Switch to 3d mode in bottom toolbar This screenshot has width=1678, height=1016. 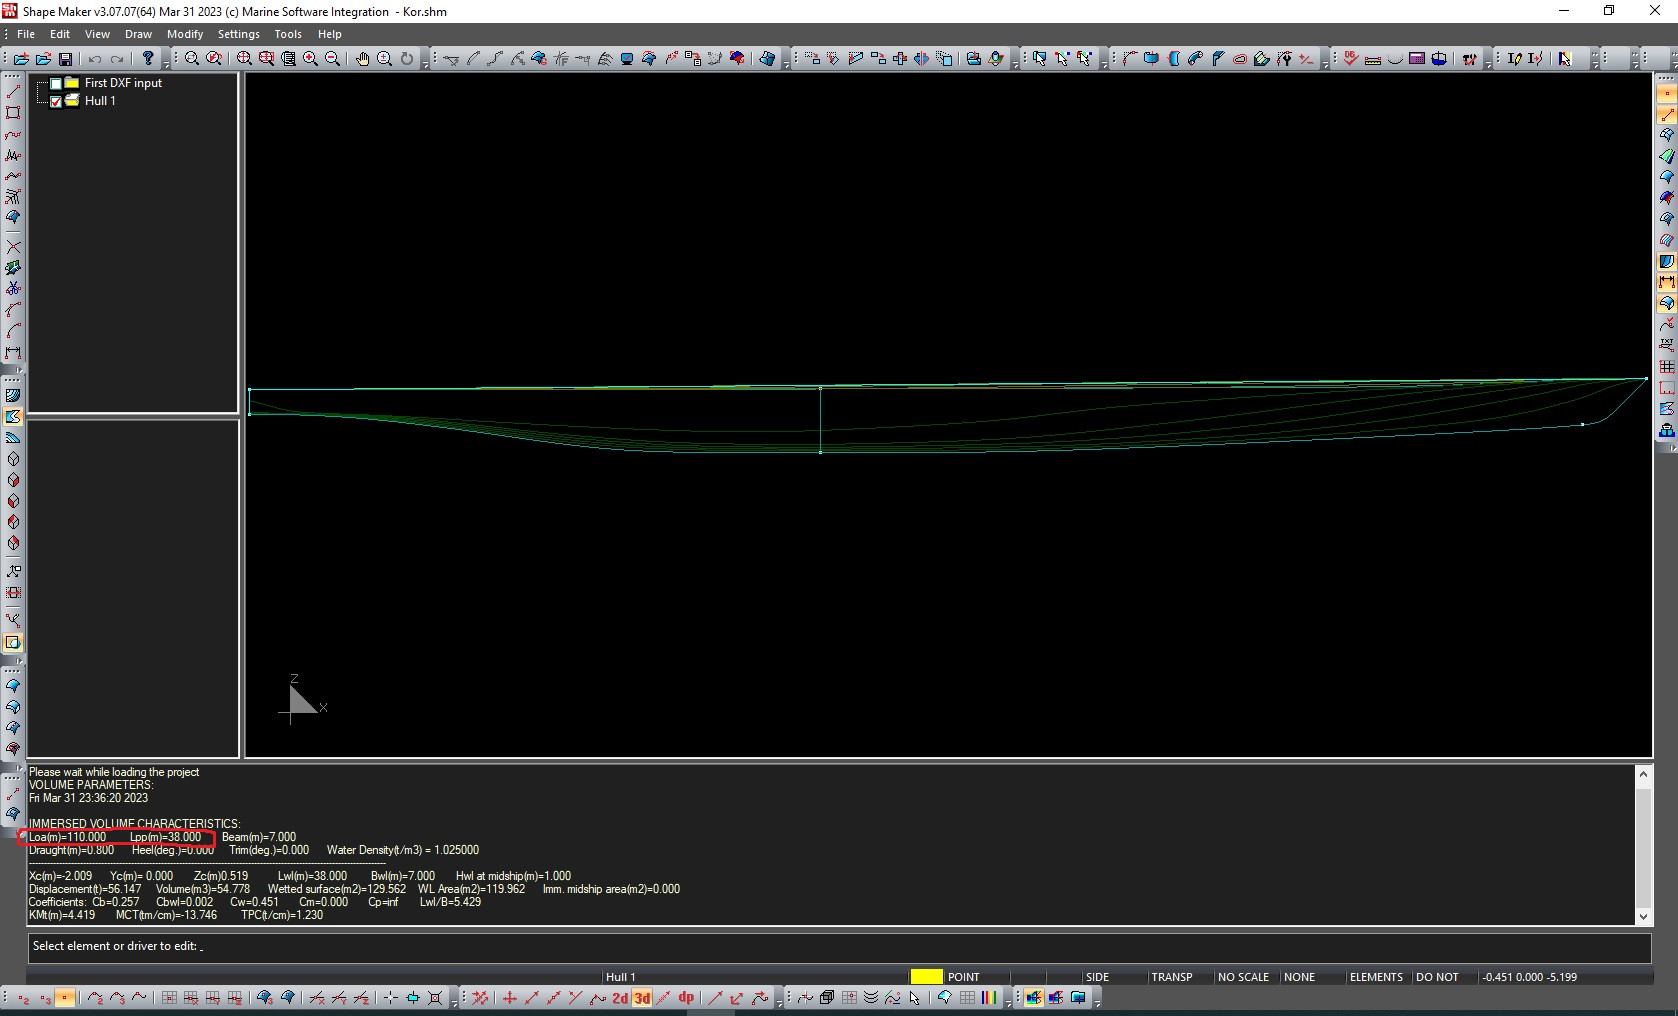click(x=642, y=998)
